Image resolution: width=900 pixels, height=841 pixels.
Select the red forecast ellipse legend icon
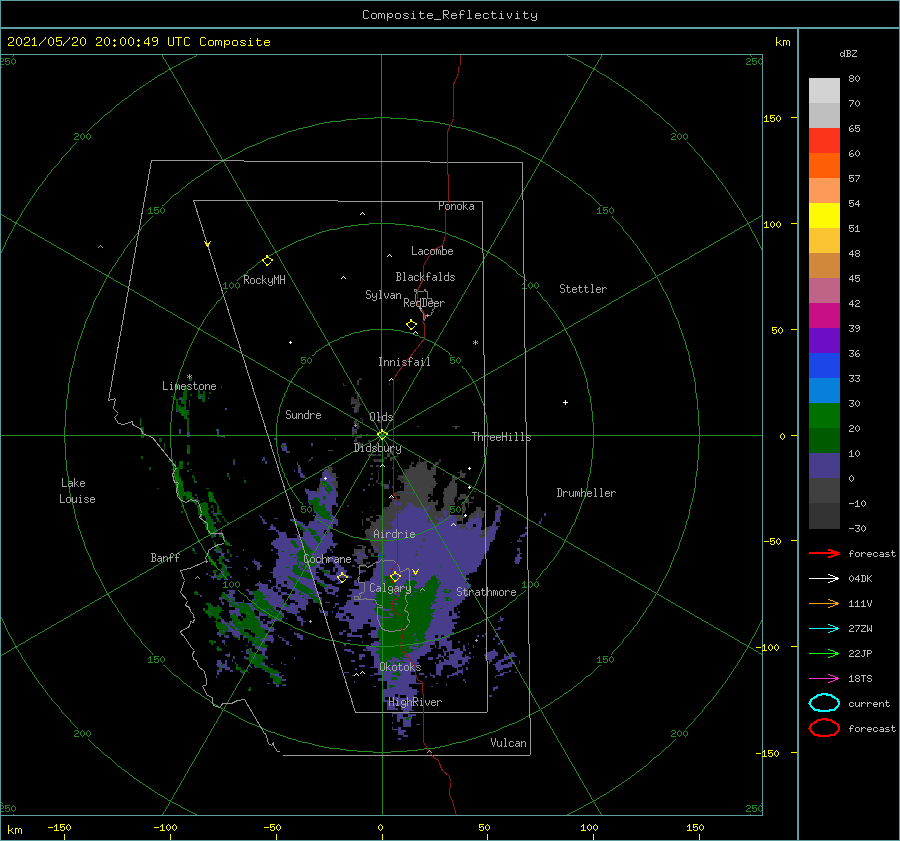(824, 728)
